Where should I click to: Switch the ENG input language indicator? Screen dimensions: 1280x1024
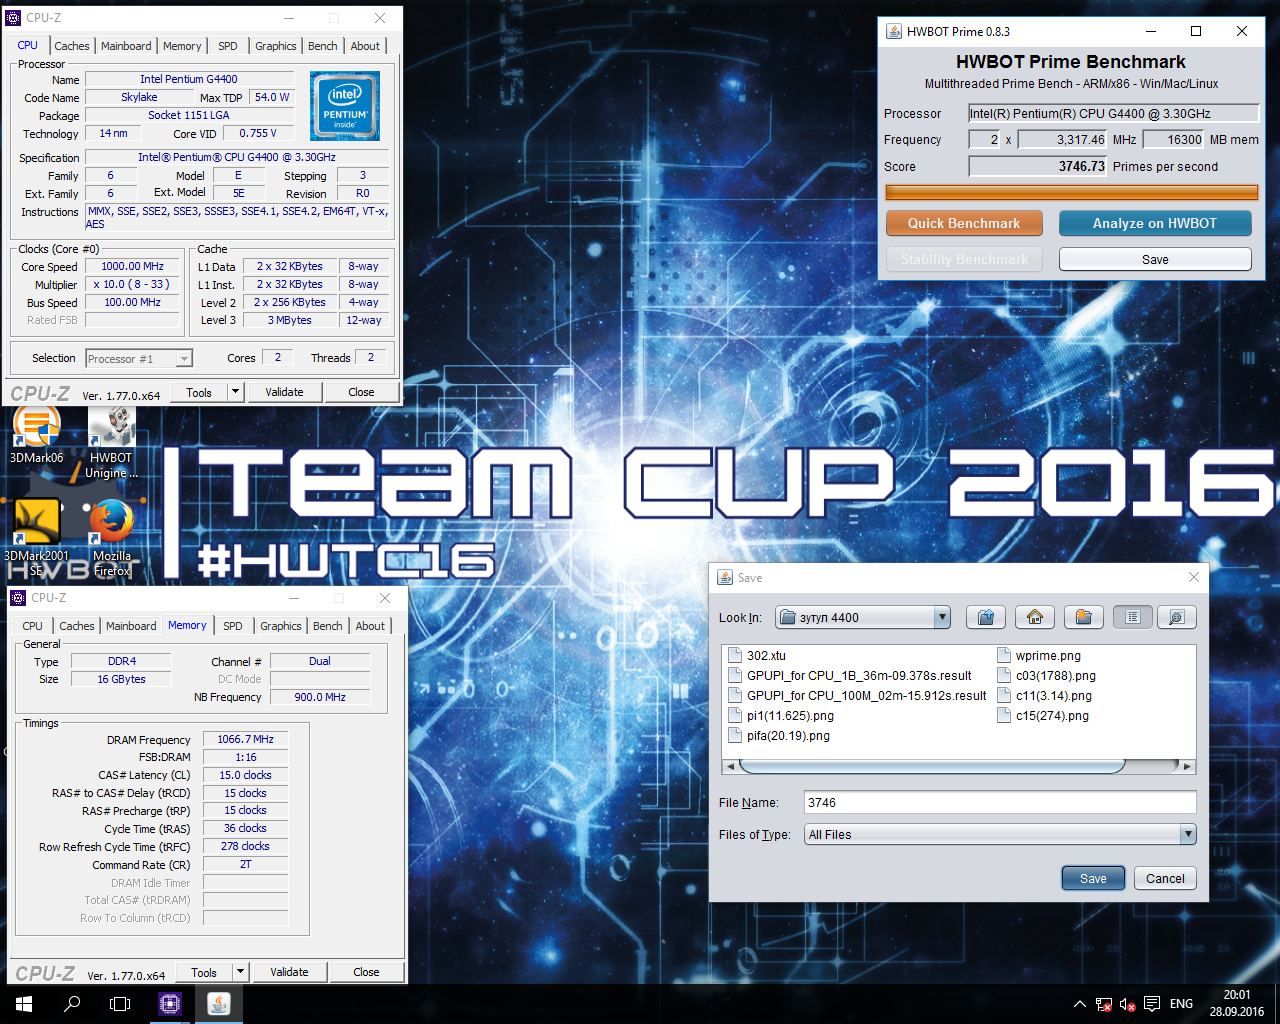pyautogui.click(x=1181, y=1004)
